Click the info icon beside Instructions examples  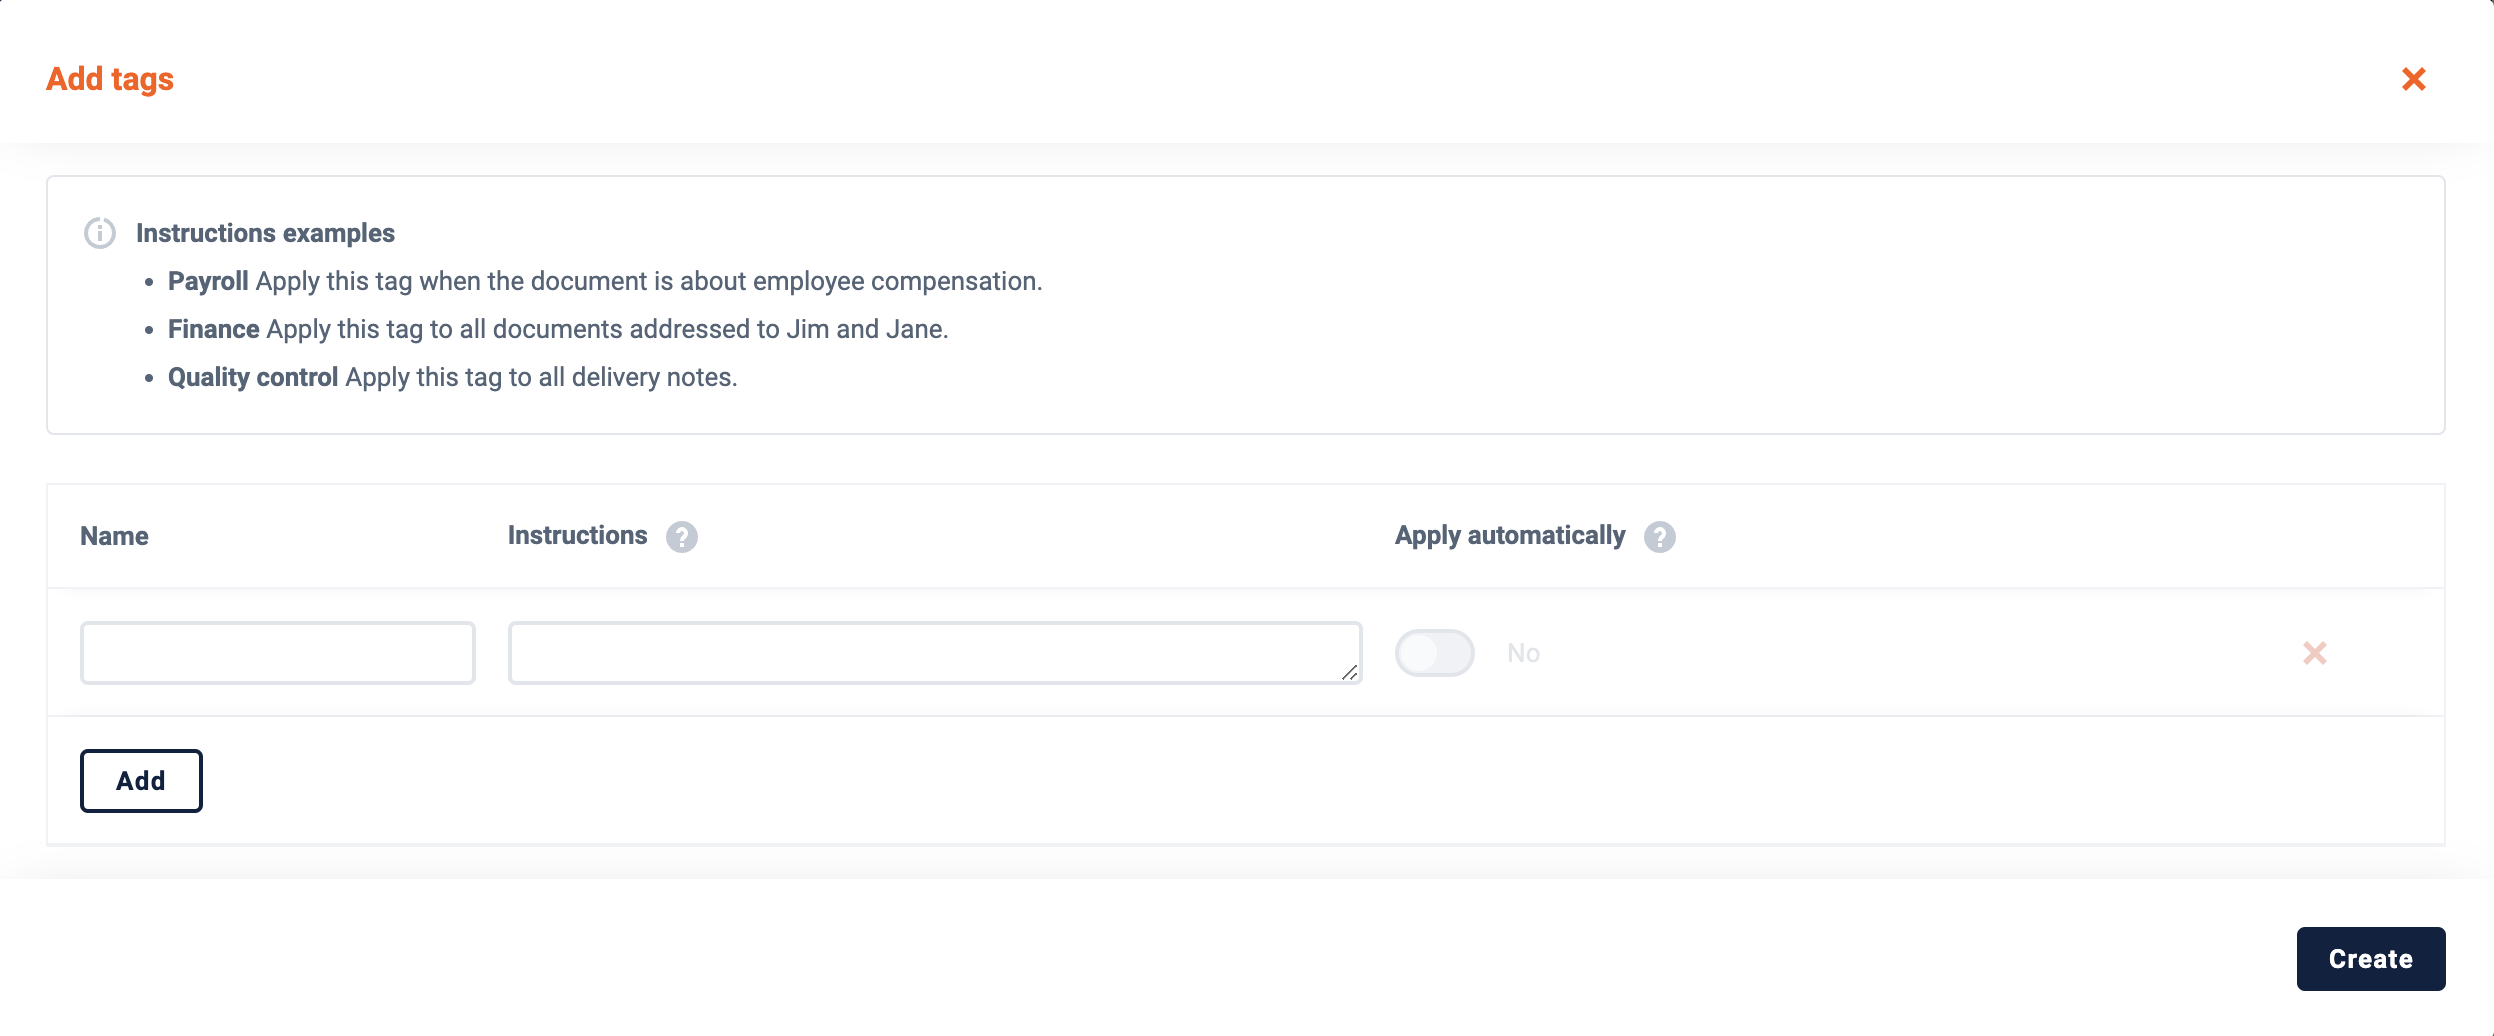pyautogui.click(x=100, y=233)
